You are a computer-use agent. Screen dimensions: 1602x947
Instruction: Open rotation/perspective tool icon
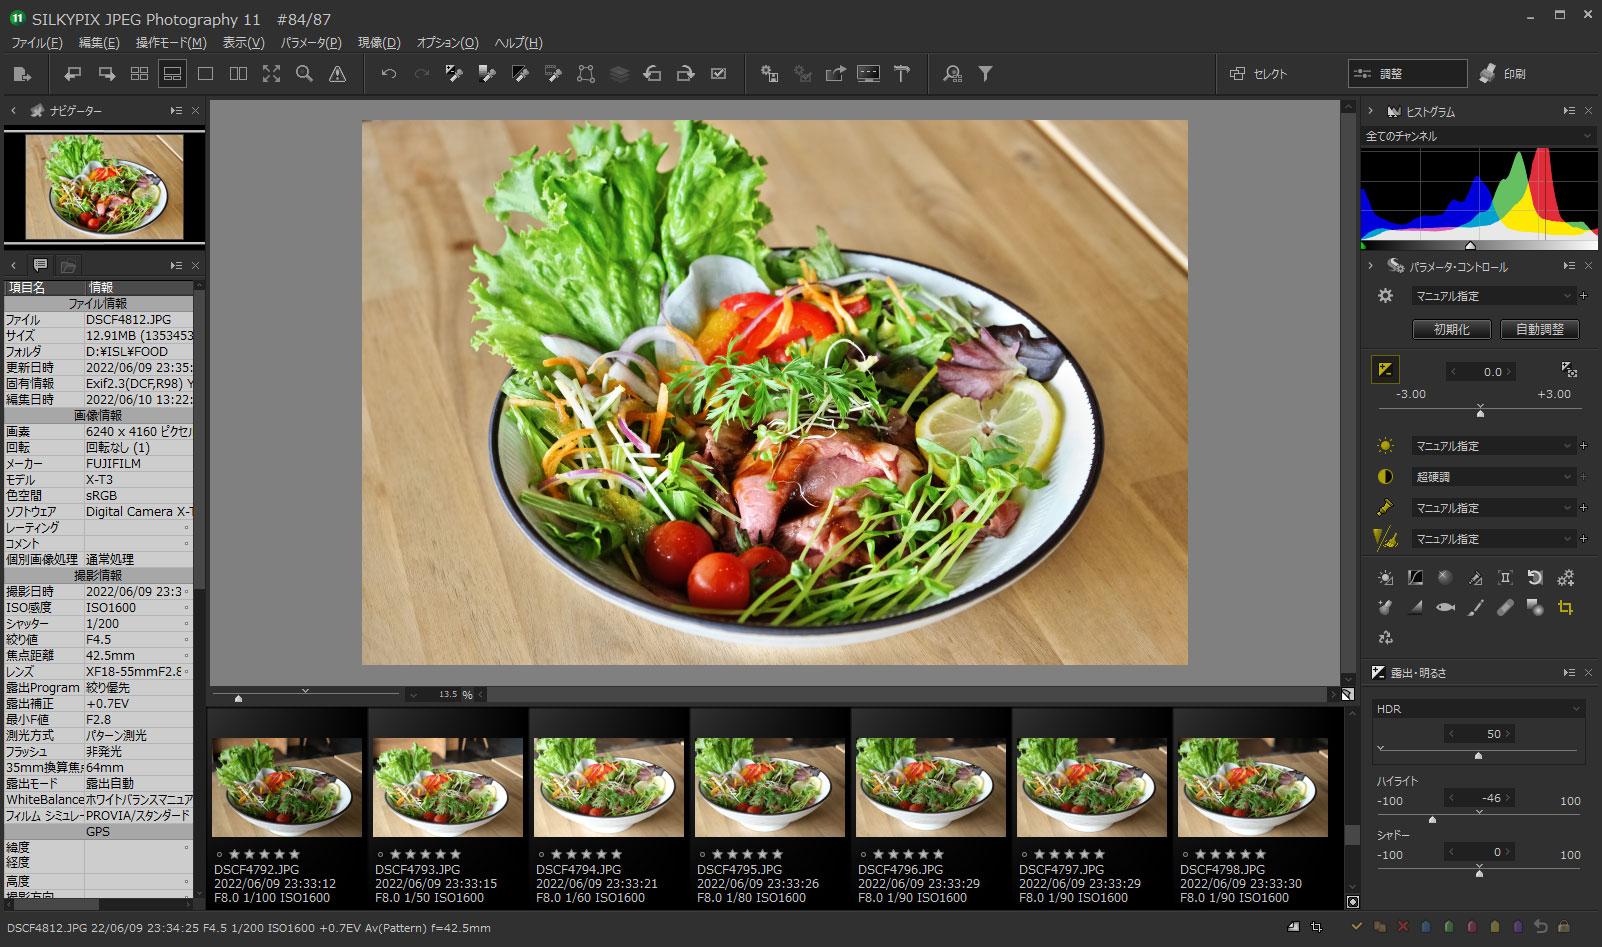coord(1535,578)
